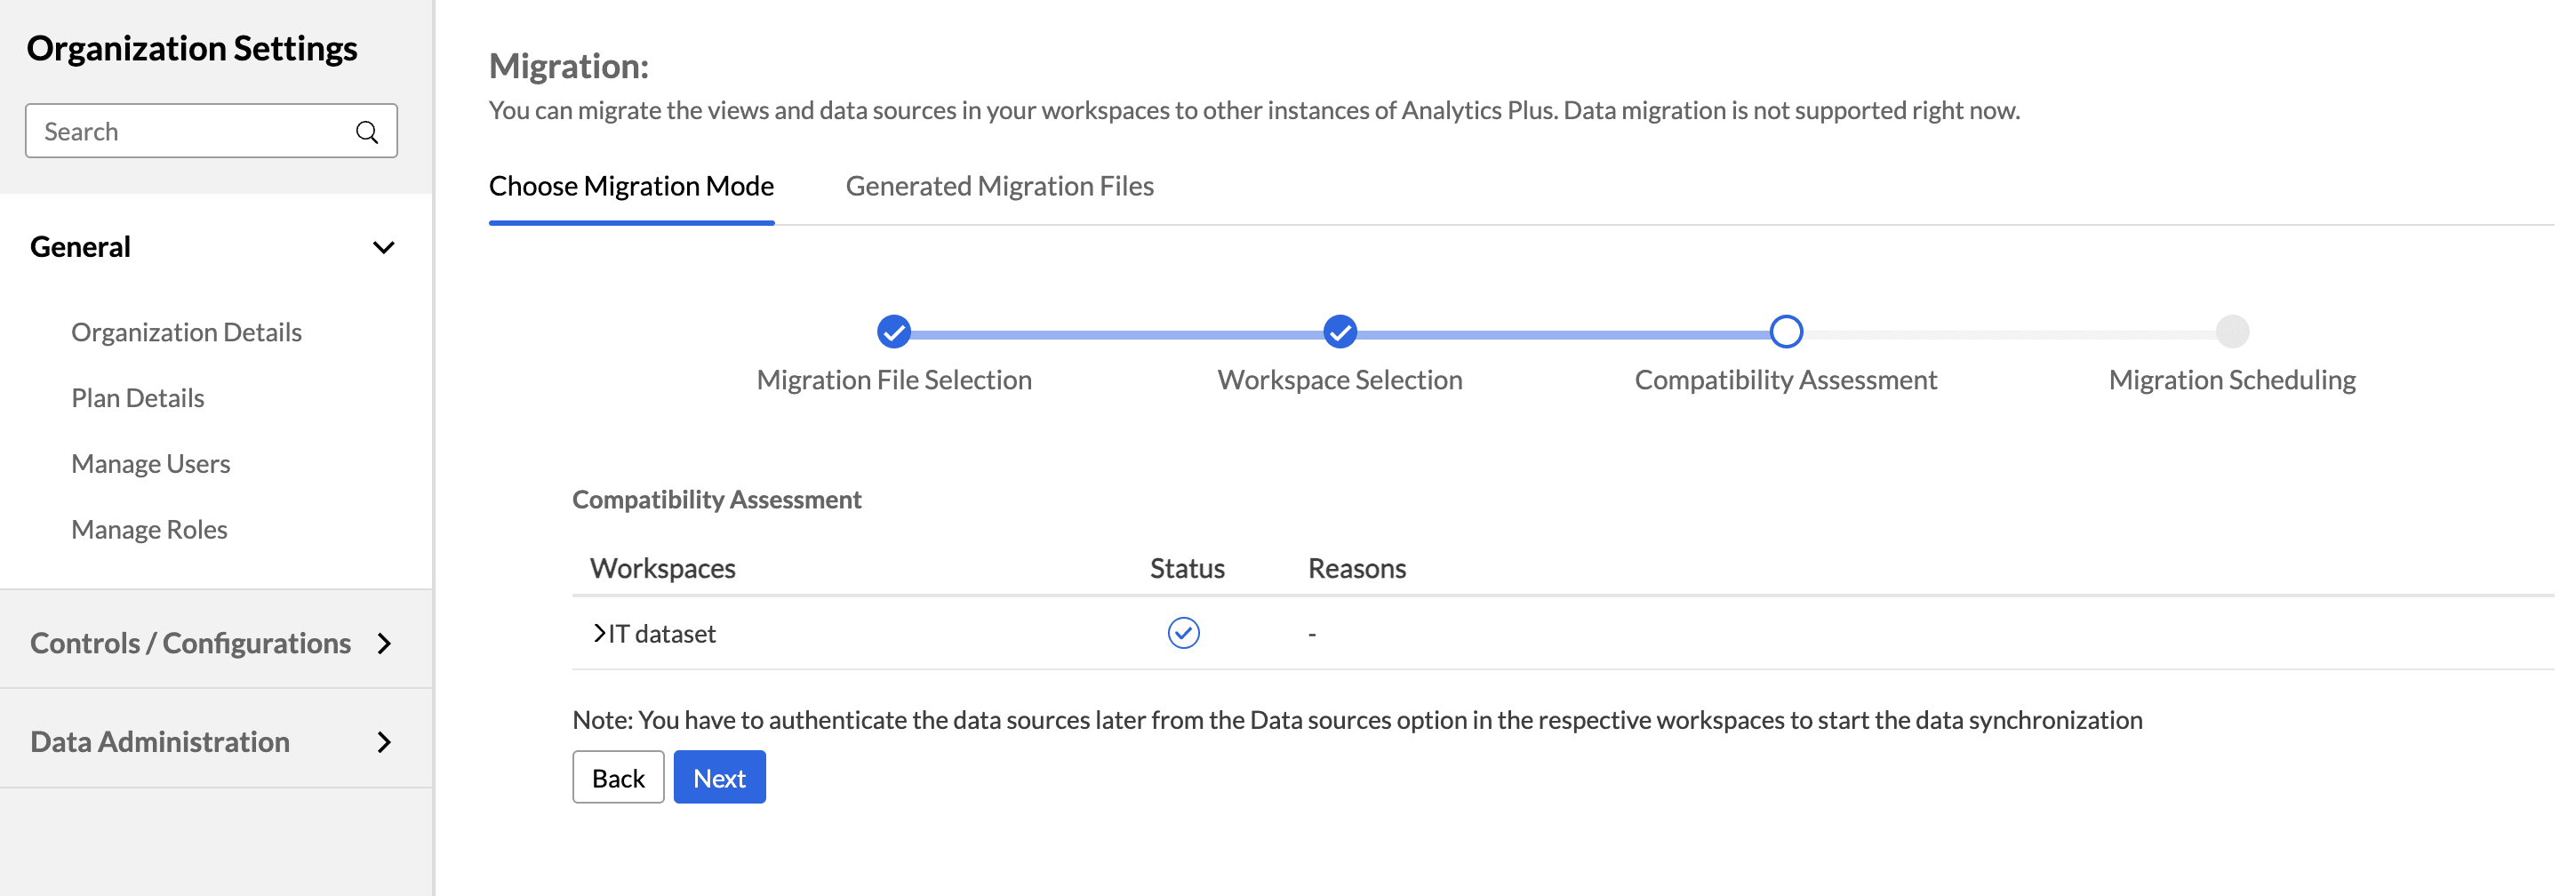Expand the IT dataset workspace row

click(600, 633)
